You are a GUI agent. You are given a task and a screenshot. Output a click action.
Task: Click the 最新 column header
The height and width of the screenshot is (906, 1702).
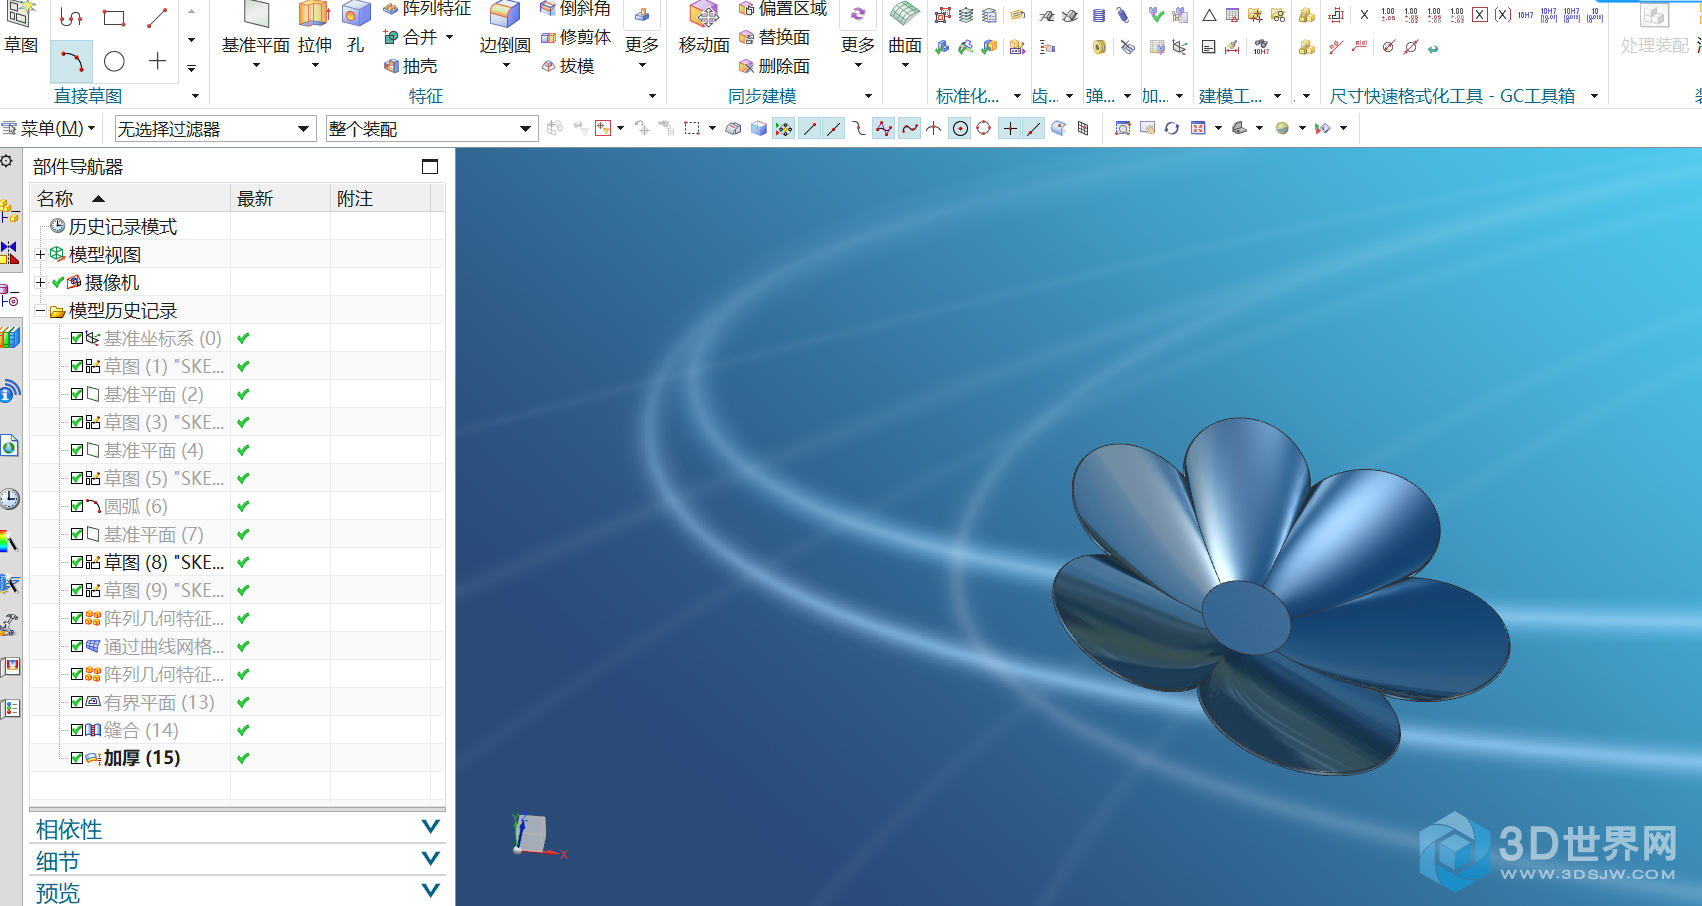(280, 198)
